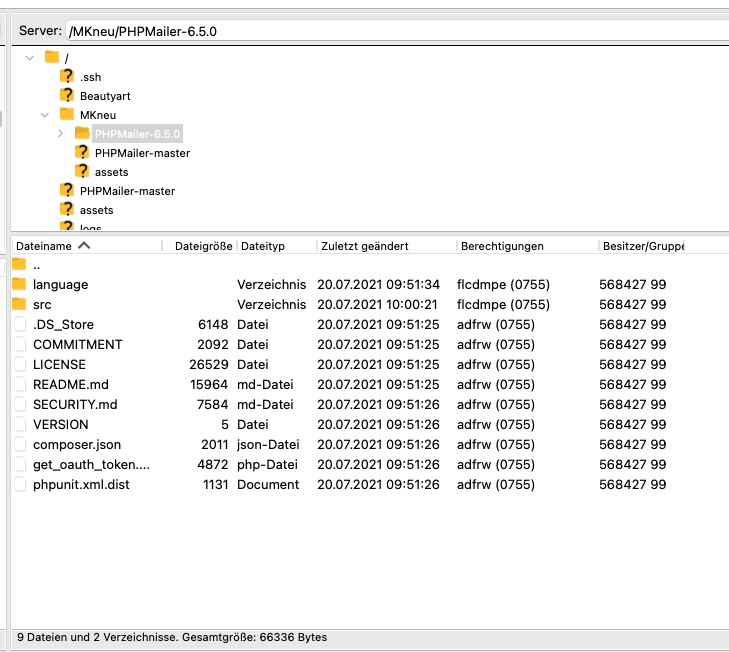Click the parent directory '..' folder icon
Viewport: 729px width, 652px height.
coord(19,265)
